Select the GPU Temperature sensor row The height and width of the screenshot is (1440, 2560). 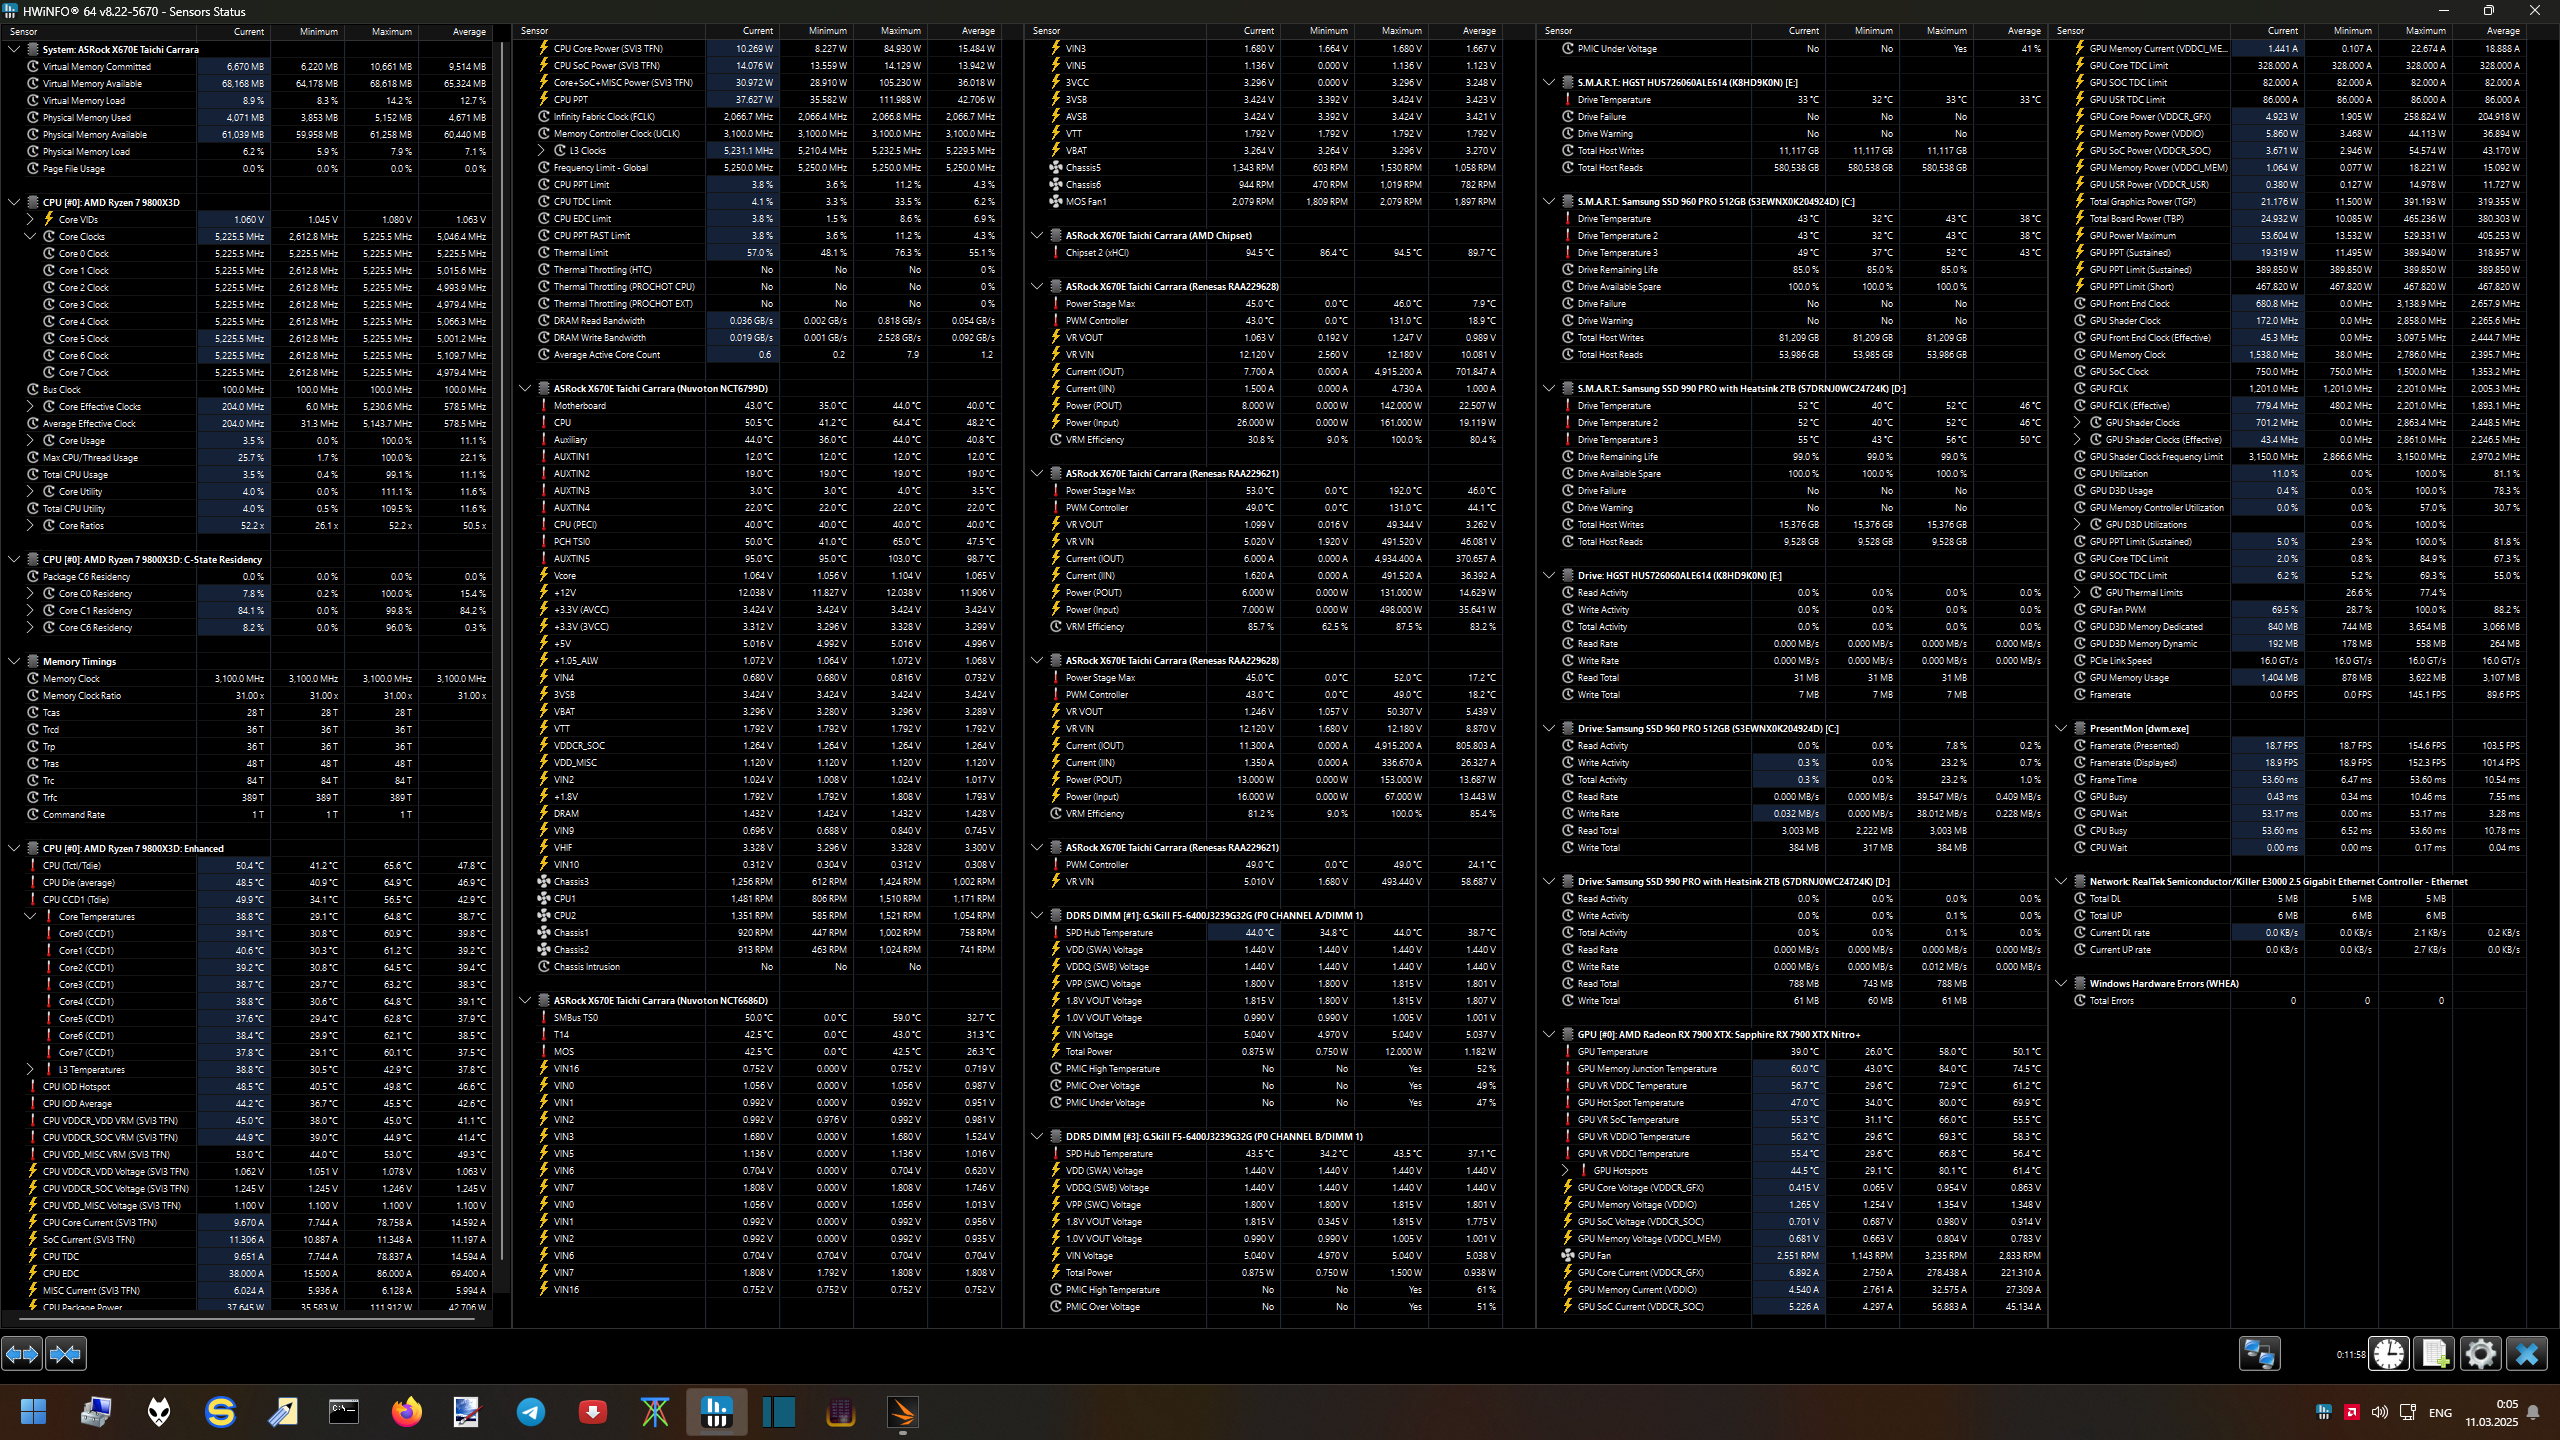click(x=1612, y=1052)
